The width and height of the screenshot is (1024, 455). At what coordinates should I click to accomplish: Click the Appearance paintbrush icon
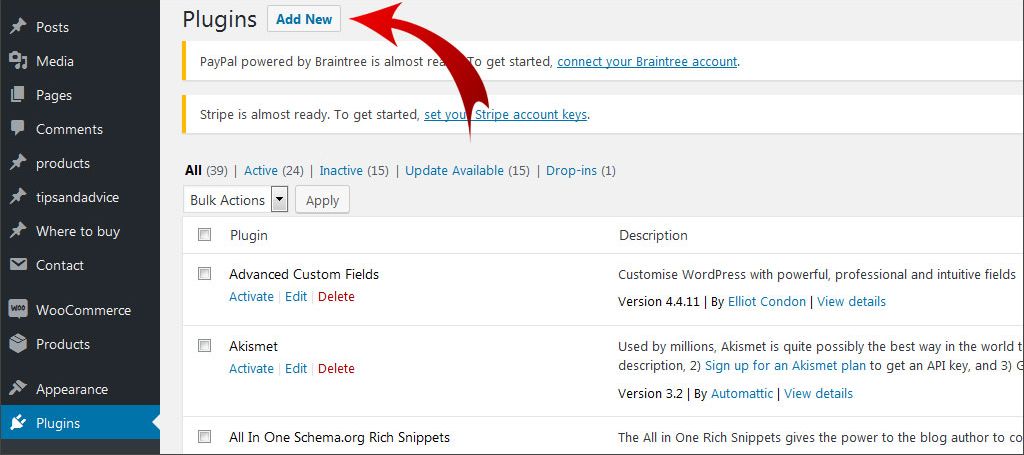[17, 389]
